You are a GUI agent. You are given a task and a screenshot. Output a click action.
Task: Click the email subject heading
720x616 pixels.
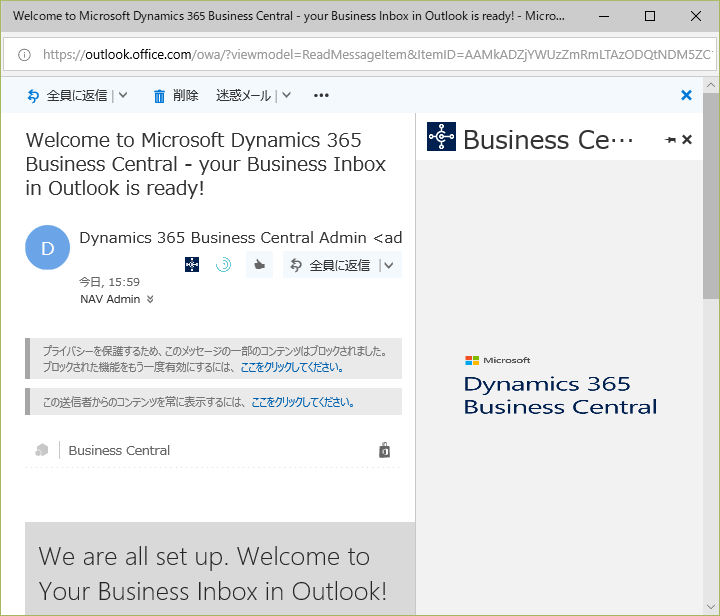coord(206,164)
